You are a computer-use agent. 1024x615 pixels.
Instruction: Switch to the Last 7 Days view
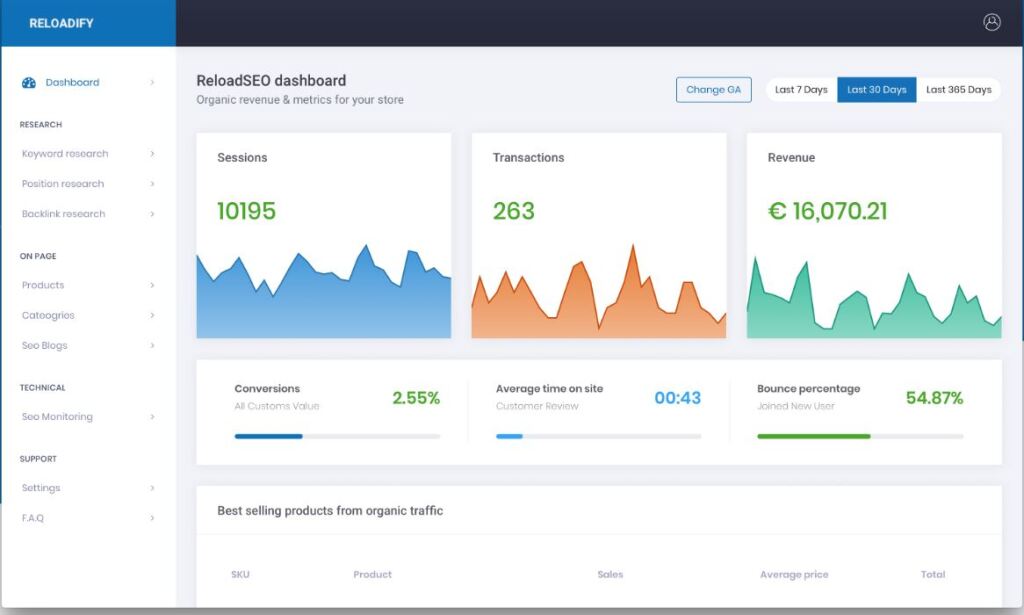(x=800, y=89)
